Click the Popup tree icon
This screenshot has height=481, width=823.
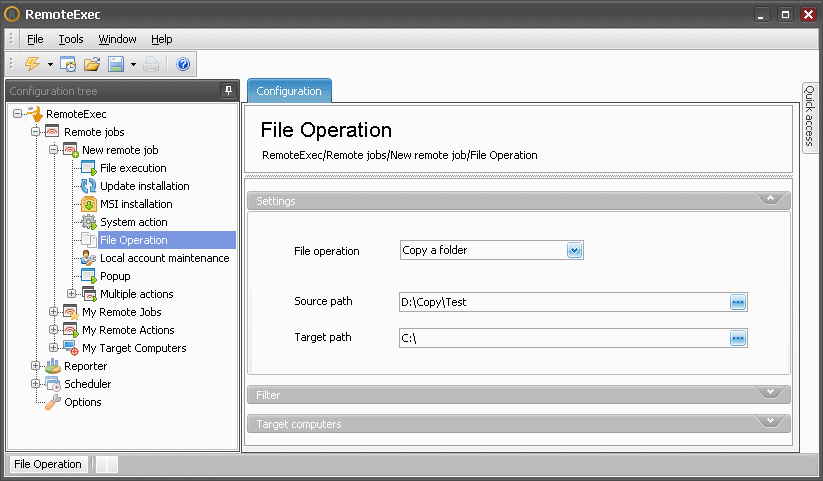tap(89, 276)
